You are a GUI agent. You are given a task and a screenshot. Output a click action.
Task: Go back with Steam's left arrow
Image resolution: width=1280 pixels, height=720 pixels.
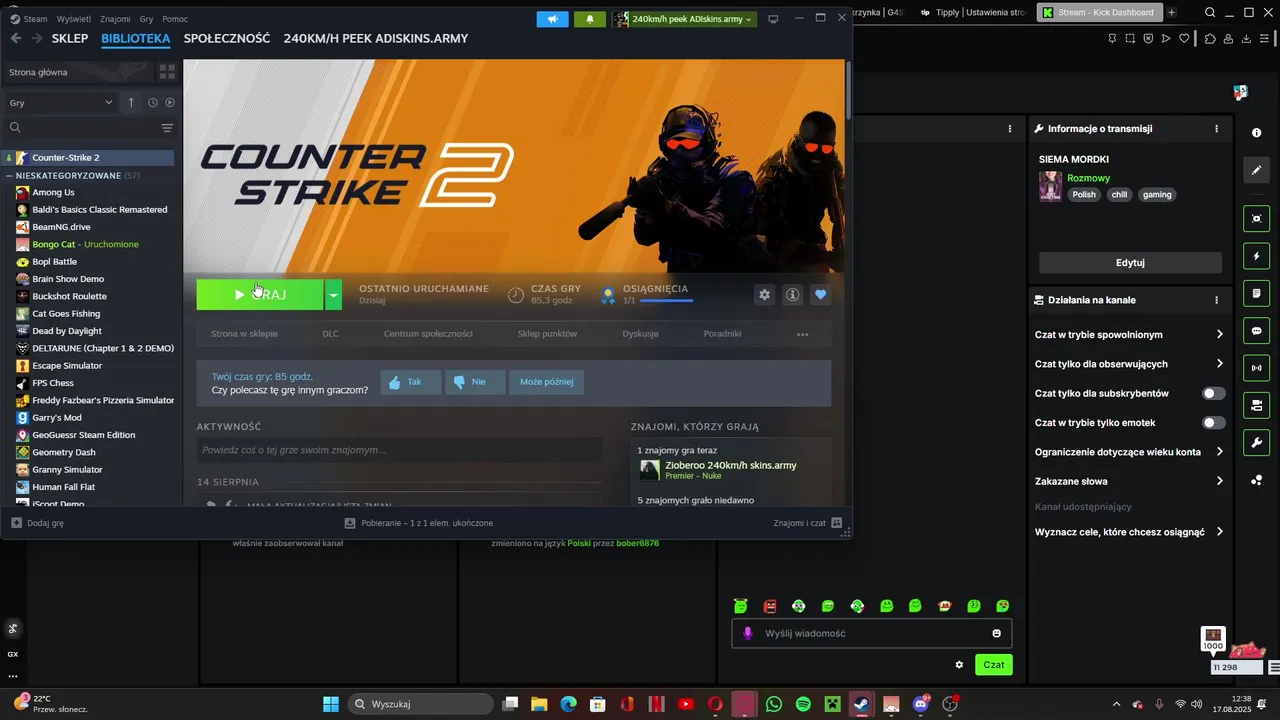(x=16, y=38)
